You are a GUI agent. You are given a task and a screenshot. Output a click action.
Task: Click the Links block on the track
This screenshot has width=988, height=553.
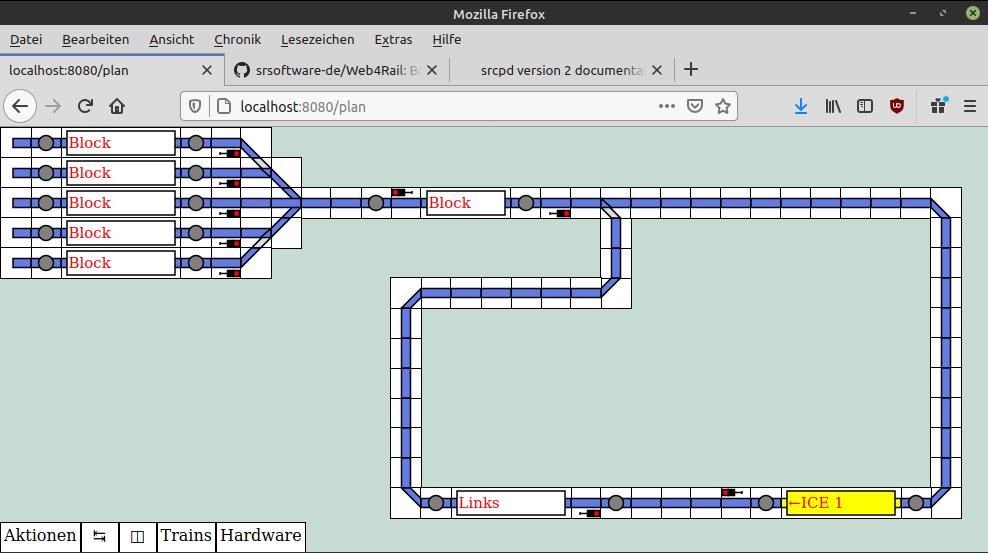tap(510, 503)
